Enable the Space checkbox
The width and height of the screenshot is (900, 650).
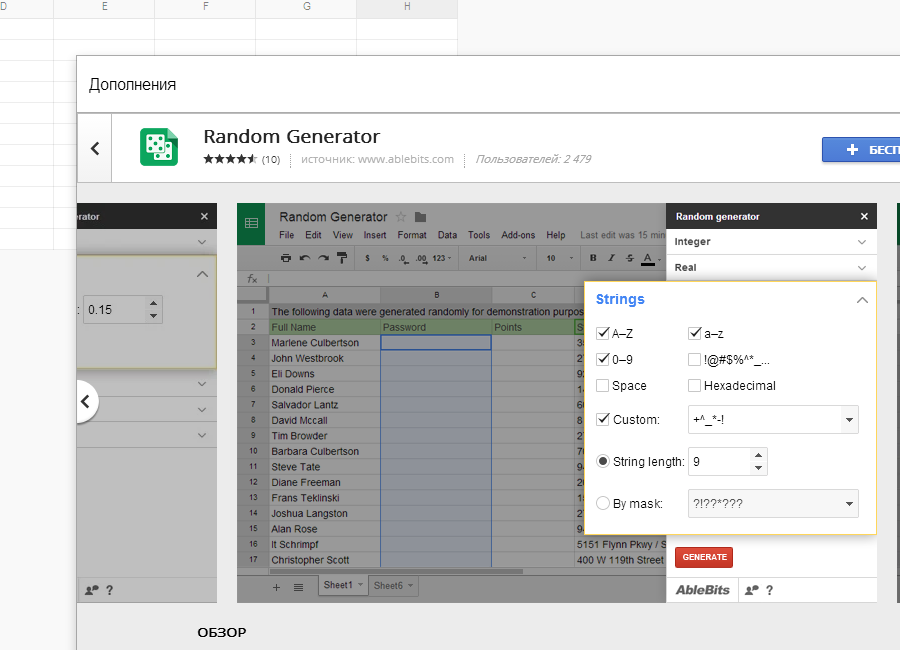603,385
